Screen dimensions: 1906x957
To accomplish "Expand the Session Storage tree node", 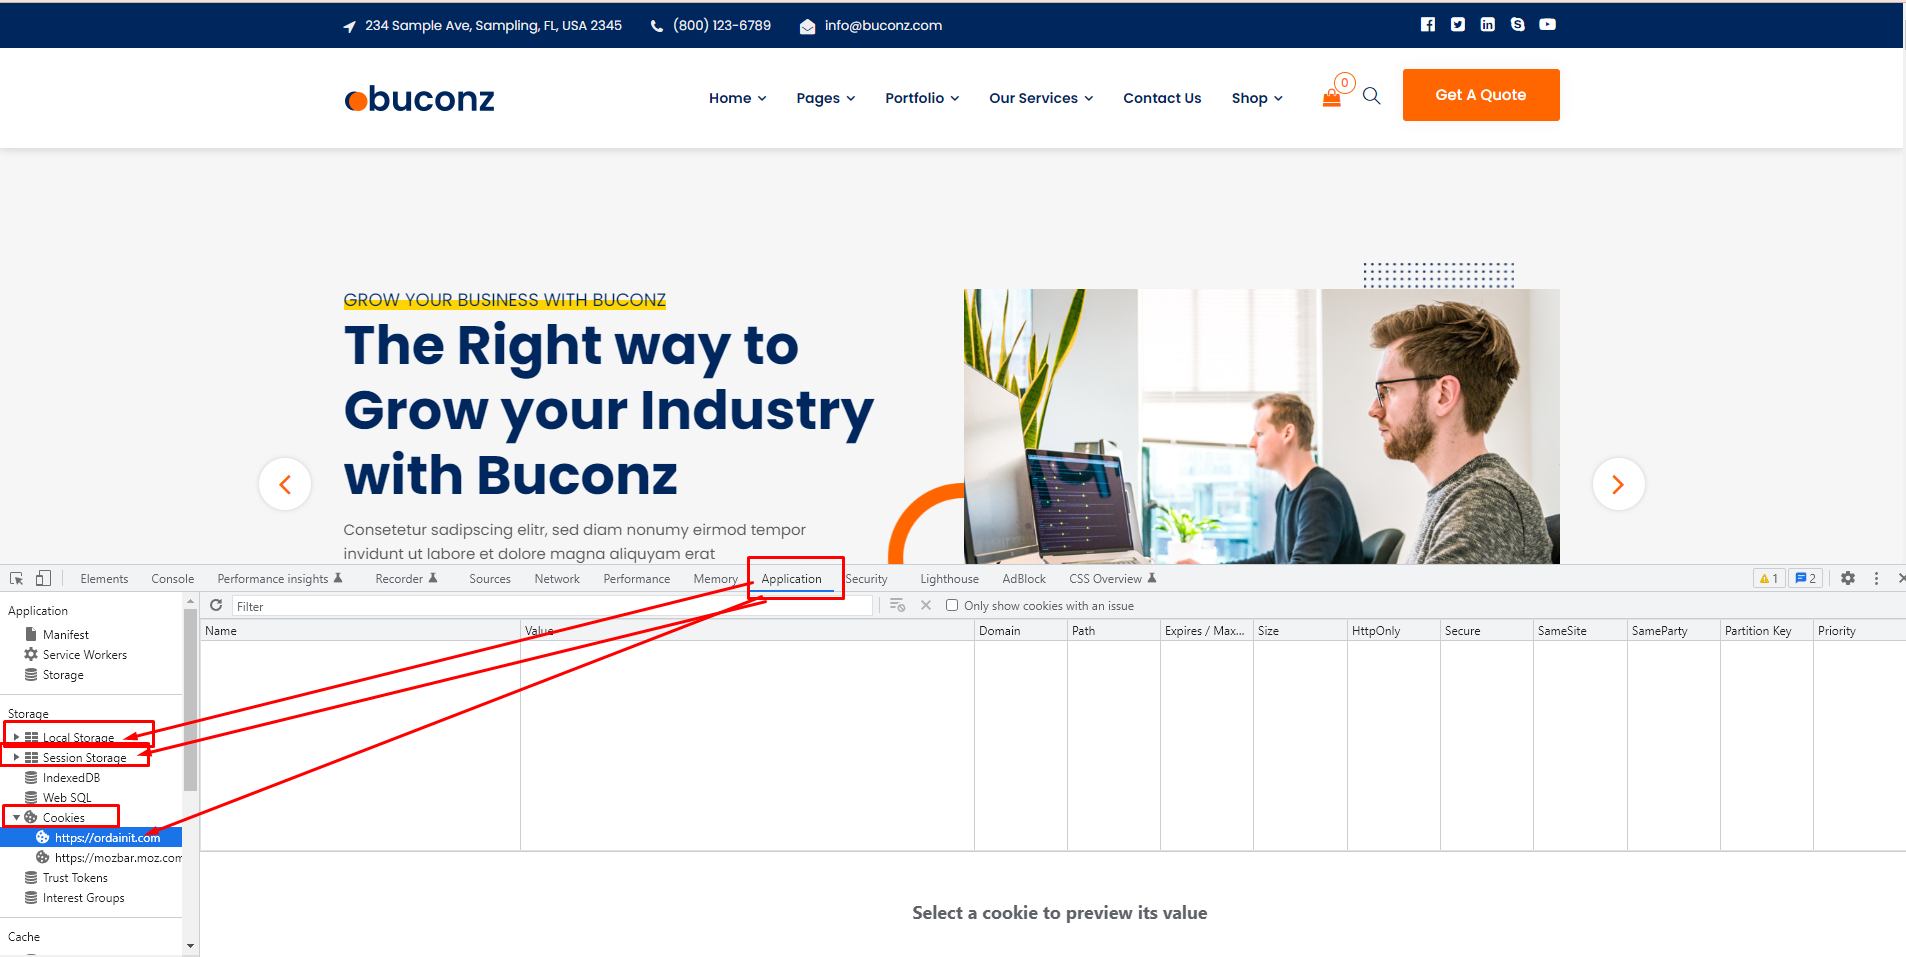I will tap(16, 758).
